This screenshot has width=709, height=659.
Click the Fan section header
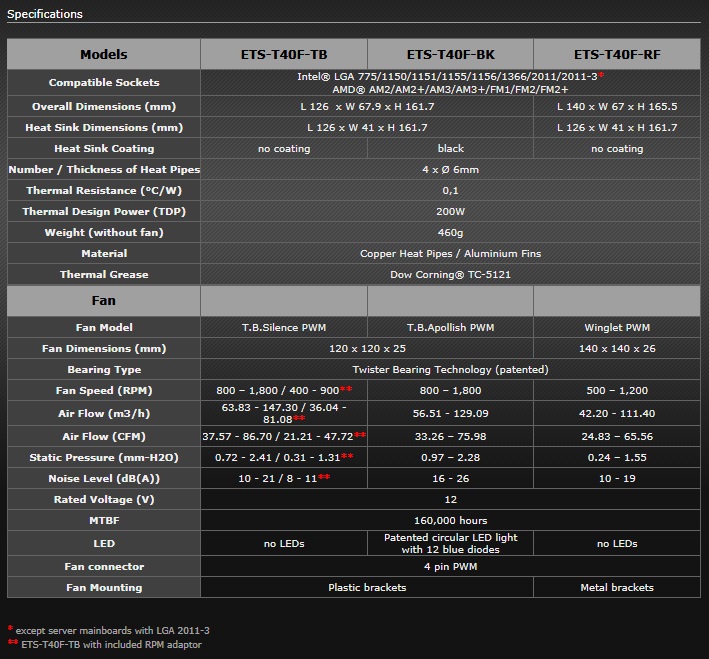tap(104, 301)
